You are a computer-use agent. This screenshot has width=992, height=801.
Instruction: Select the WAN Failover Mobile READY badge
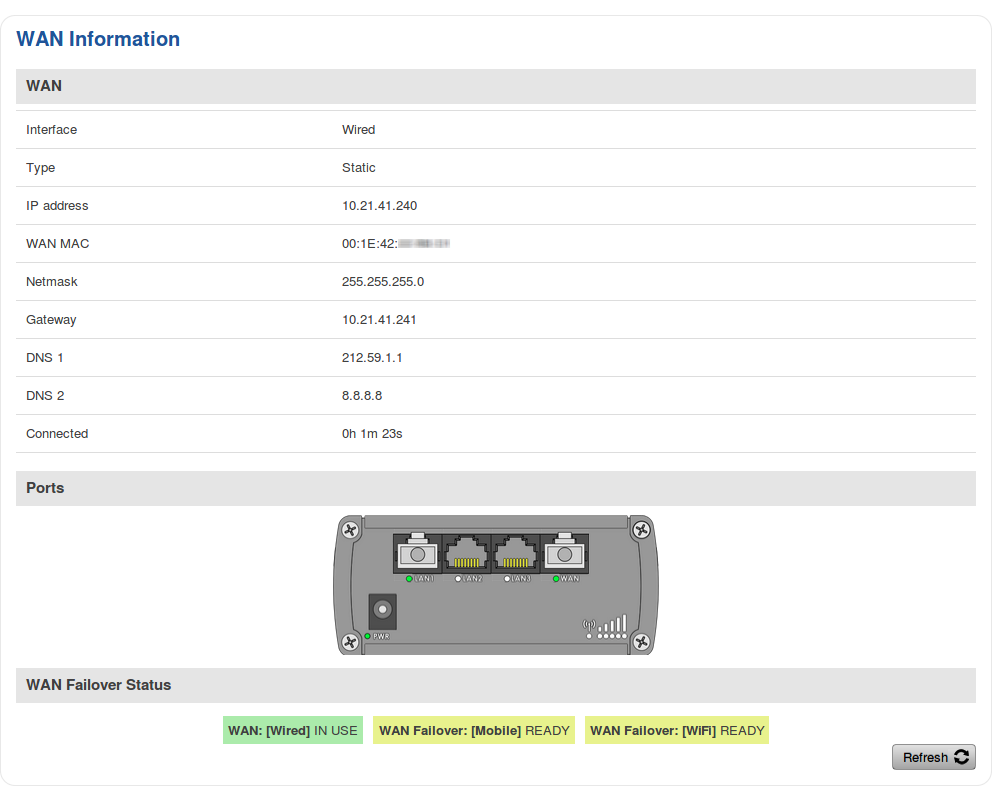(474, 731)
